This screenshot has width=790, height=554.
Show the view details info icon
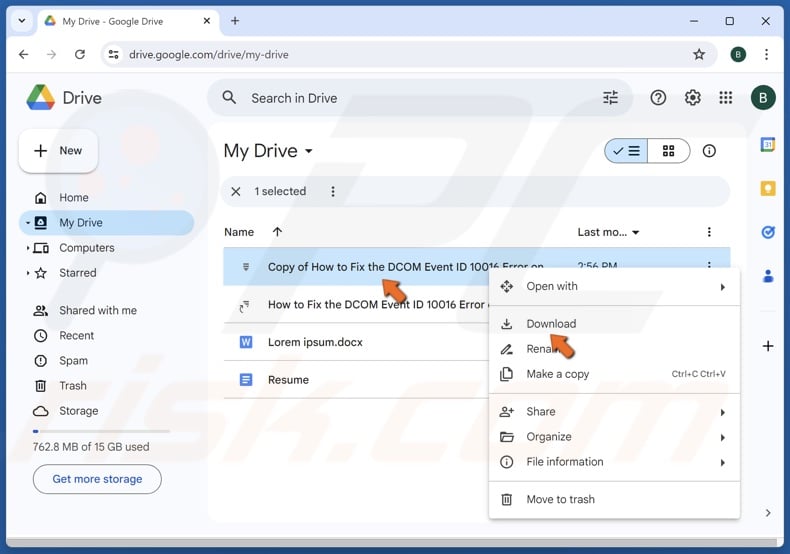(709, 151)
